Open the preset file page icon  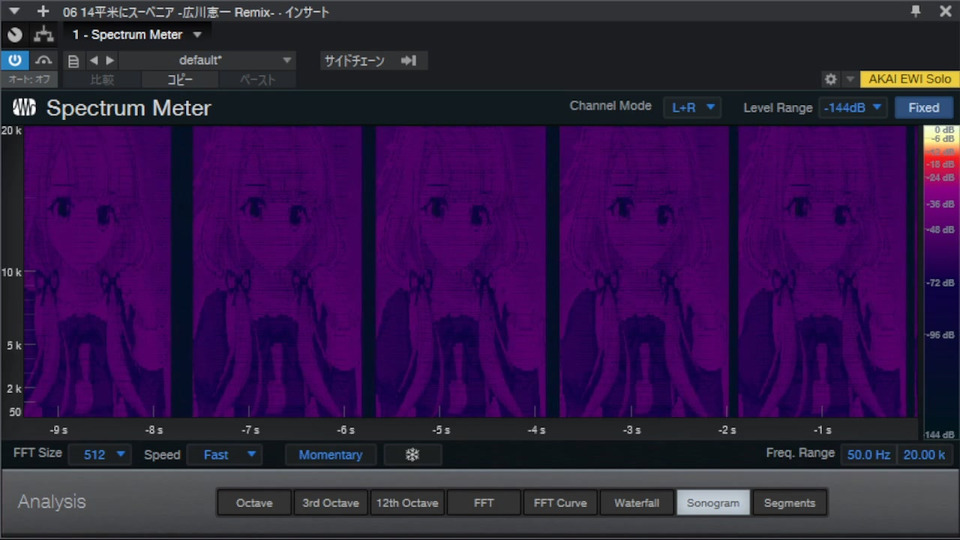[73, 61]
